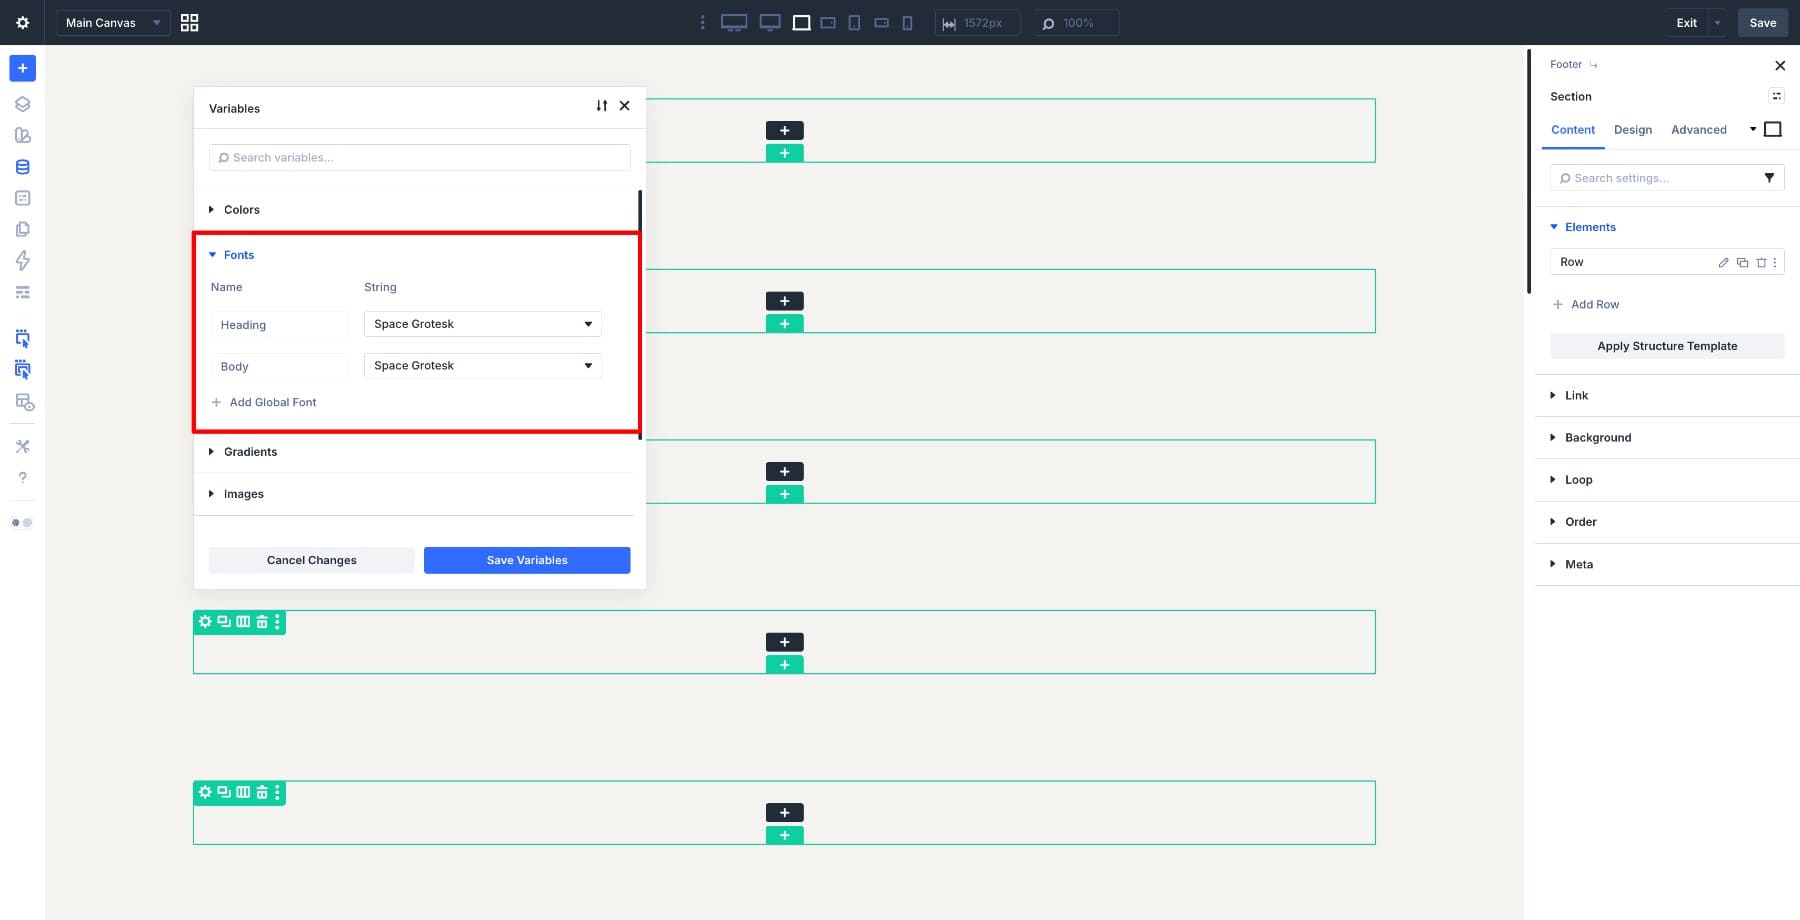
Task: Select hover mode stacked cursor icon
Action: coord(22,370)
